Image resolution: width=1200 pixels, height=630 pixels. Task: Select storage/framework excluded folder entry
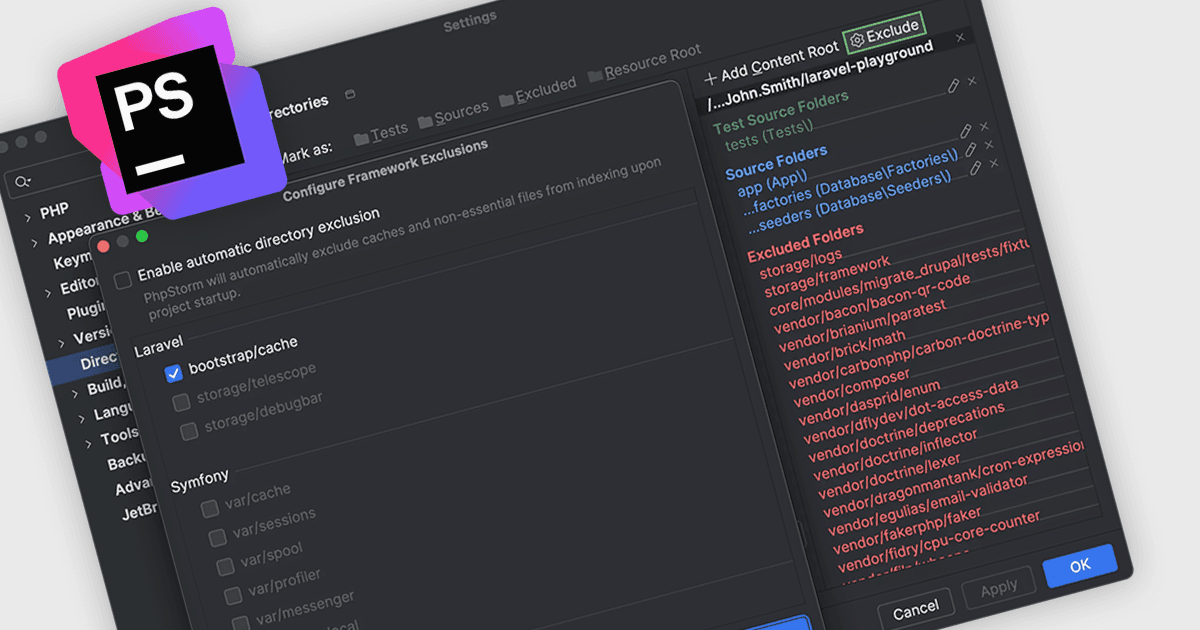tap(827, 277)
